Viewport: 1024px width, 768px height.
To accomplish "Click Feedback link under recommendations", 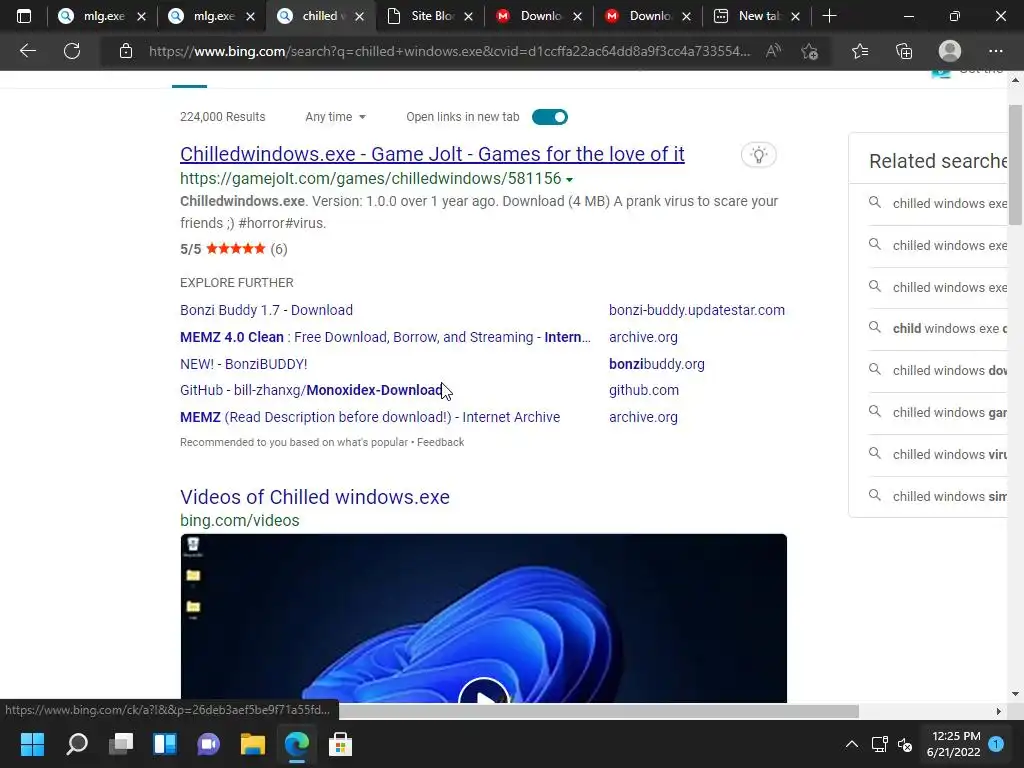I will 441,442.
